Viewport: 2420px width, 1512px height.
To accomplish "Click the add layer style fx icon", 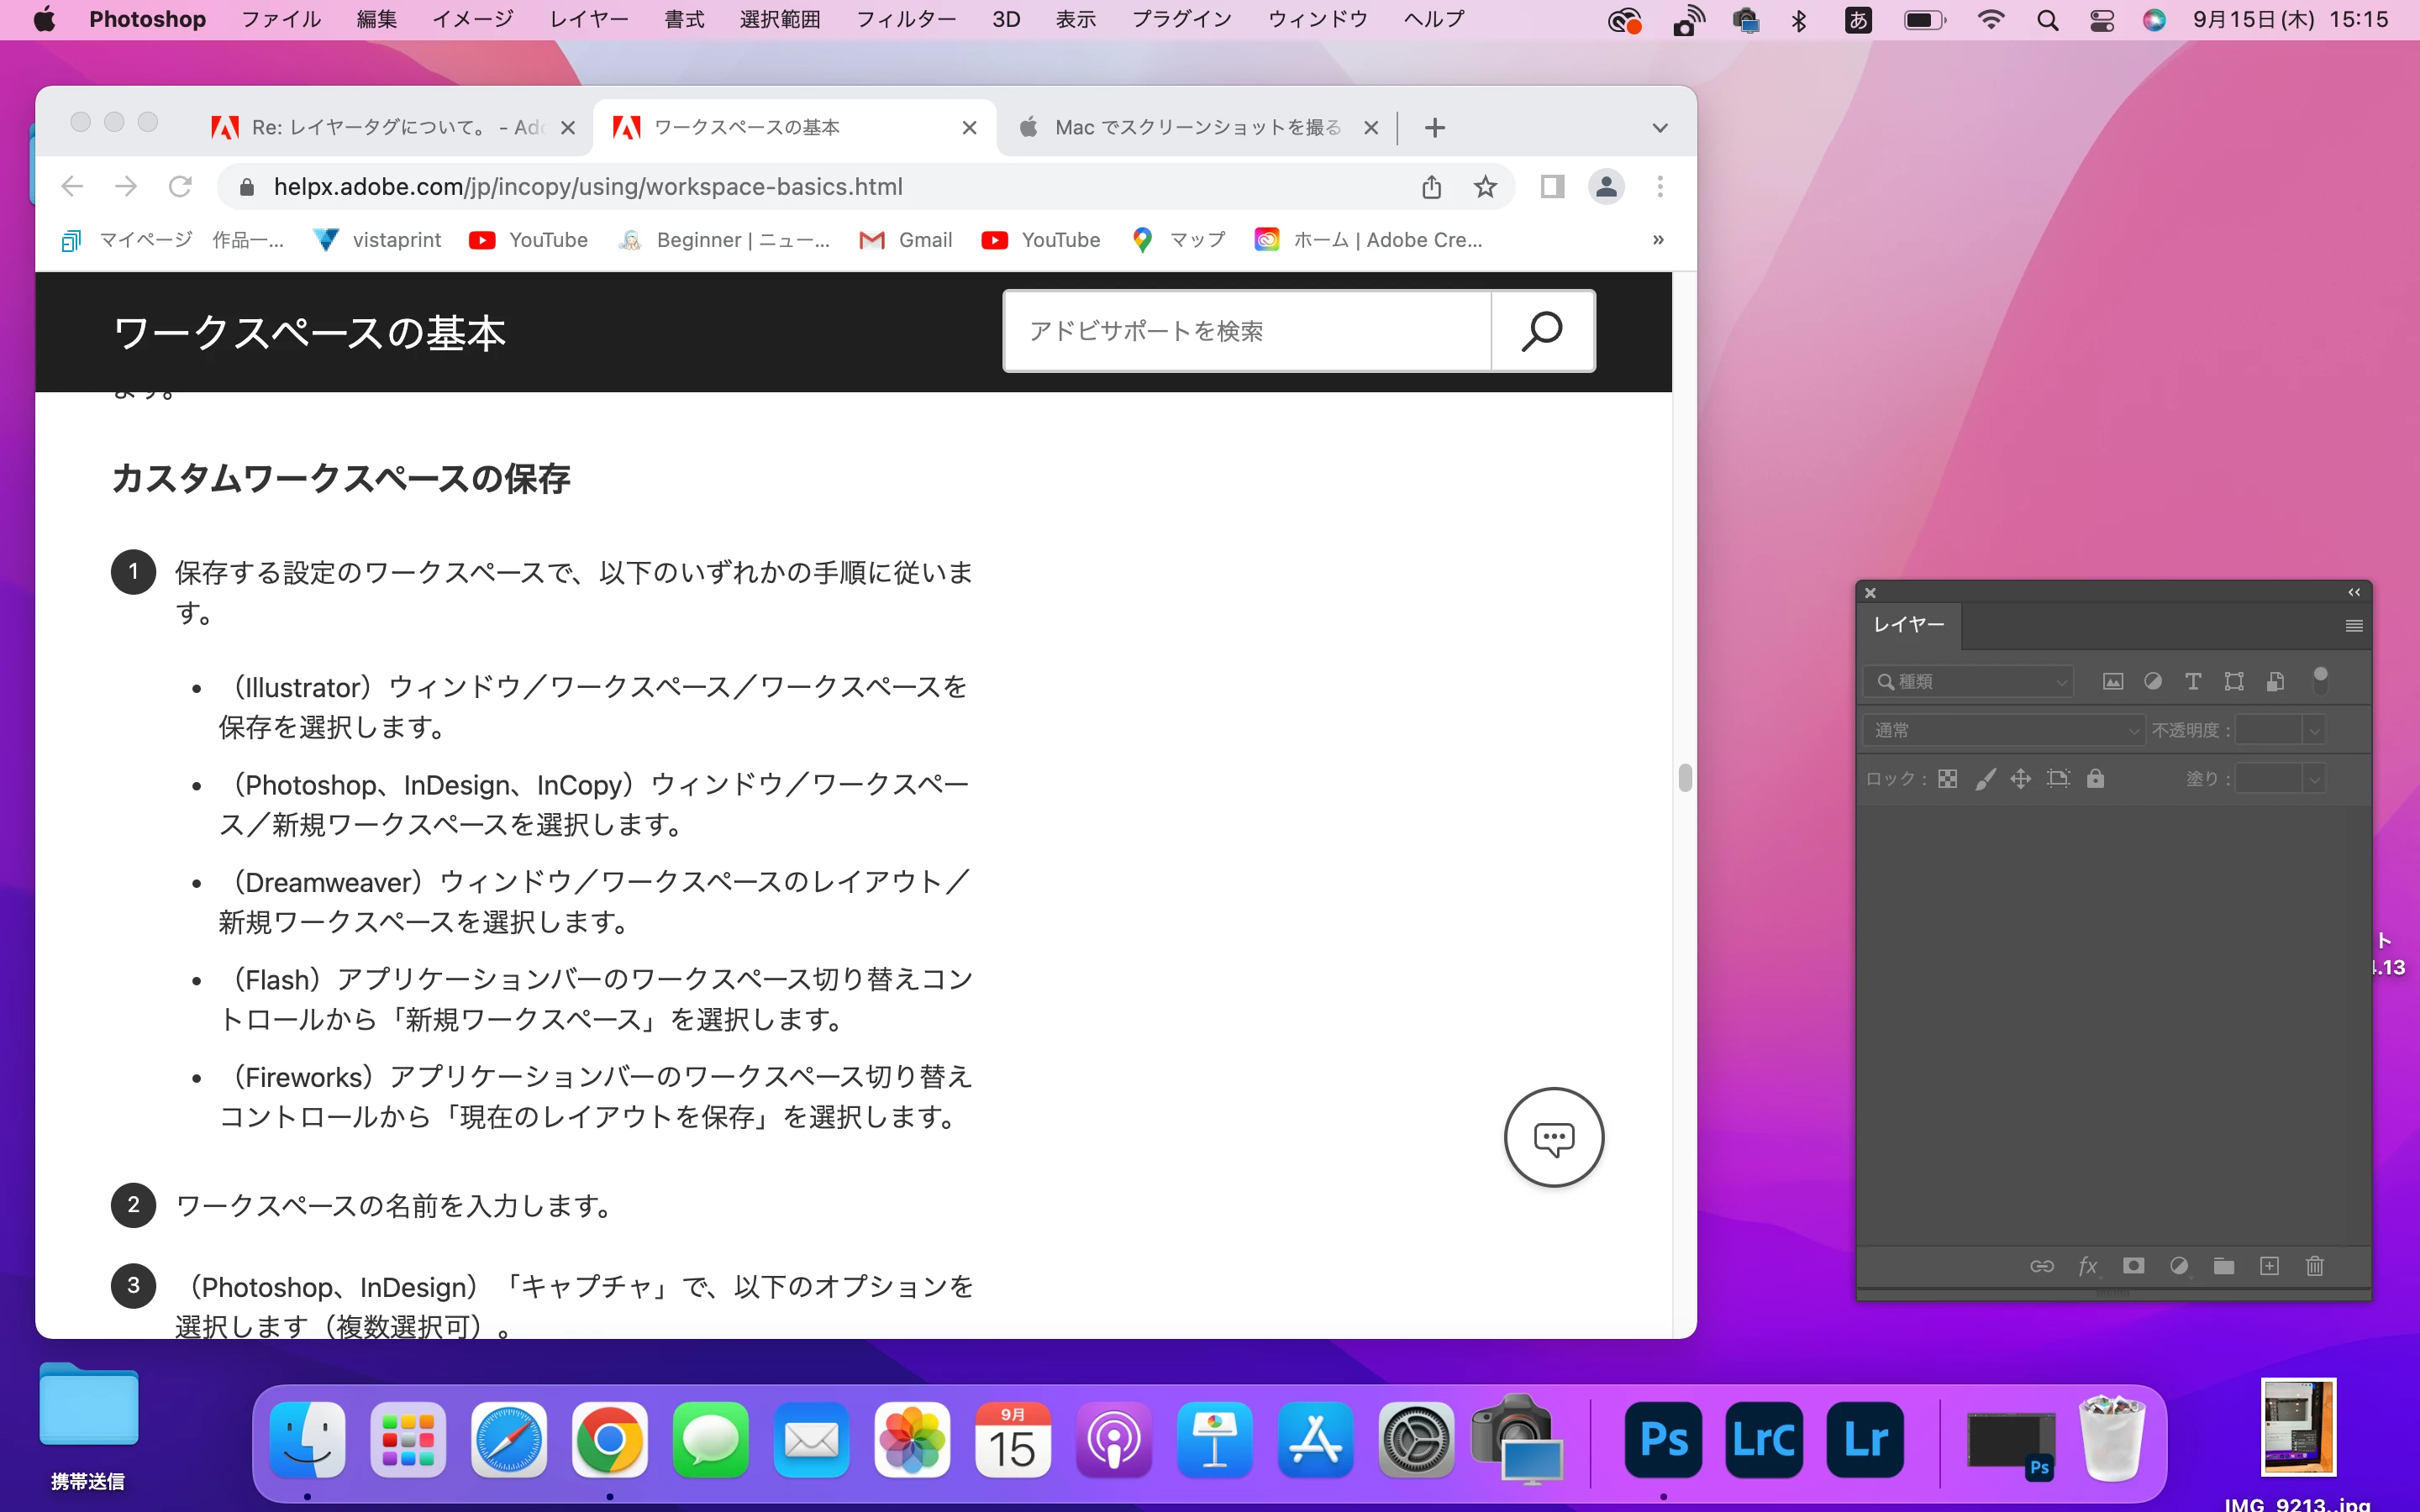I will 2088,1266.
